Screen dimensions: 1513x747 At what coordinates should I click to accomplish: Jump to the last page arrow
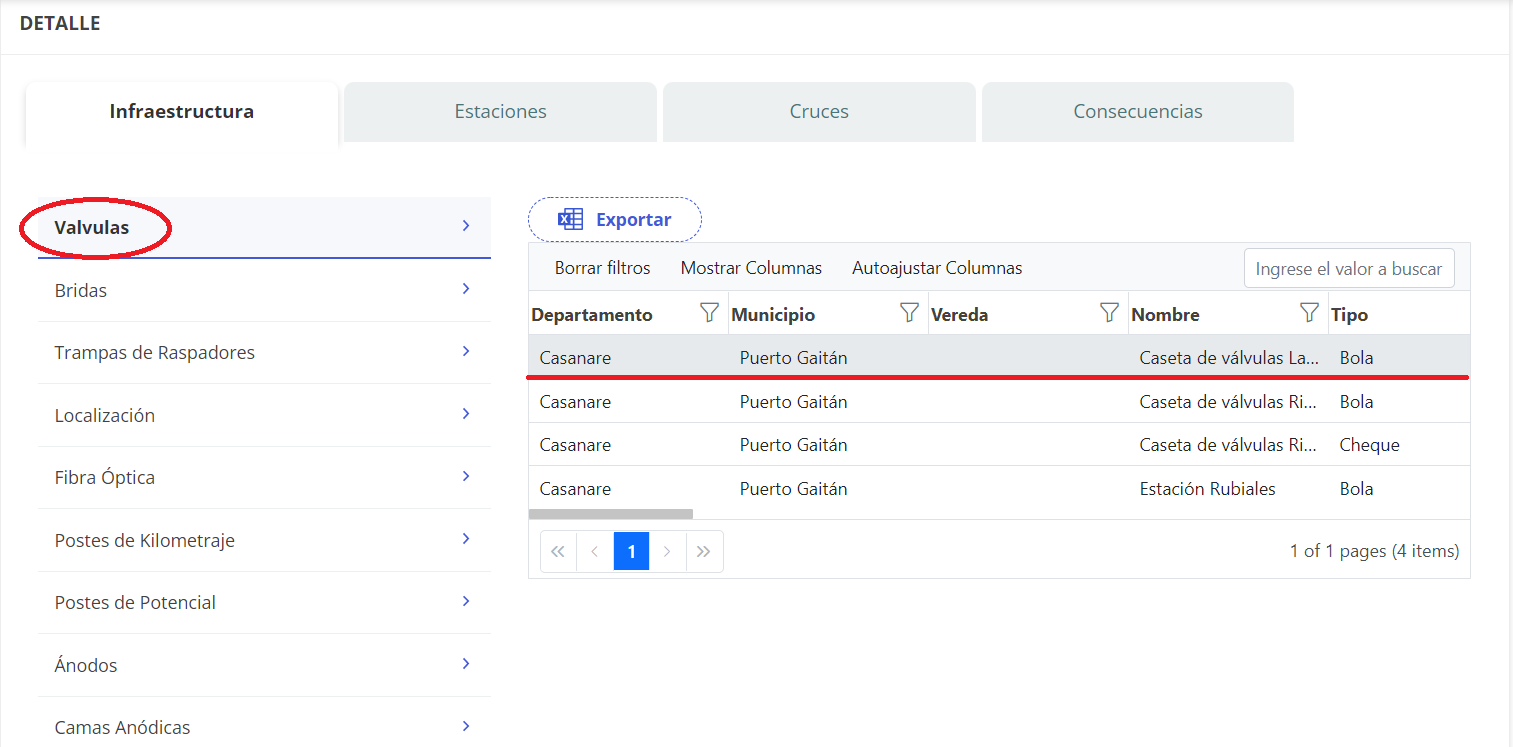point(704,551)
